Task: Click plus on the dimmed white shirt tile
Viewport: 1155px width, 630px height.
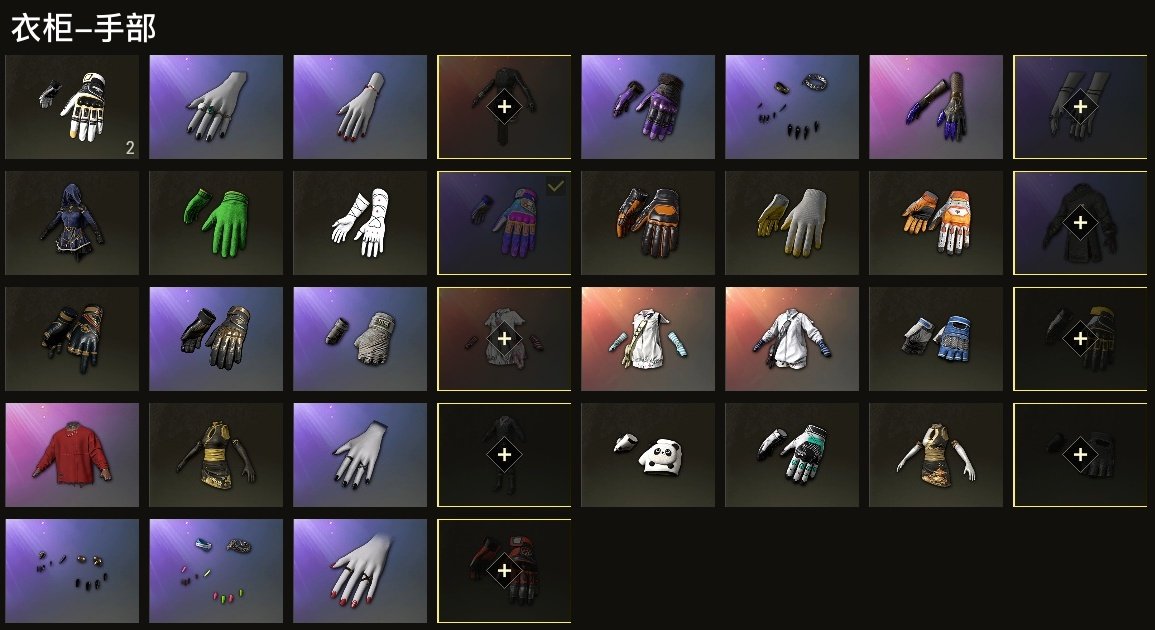Action: tap(504, 338)
